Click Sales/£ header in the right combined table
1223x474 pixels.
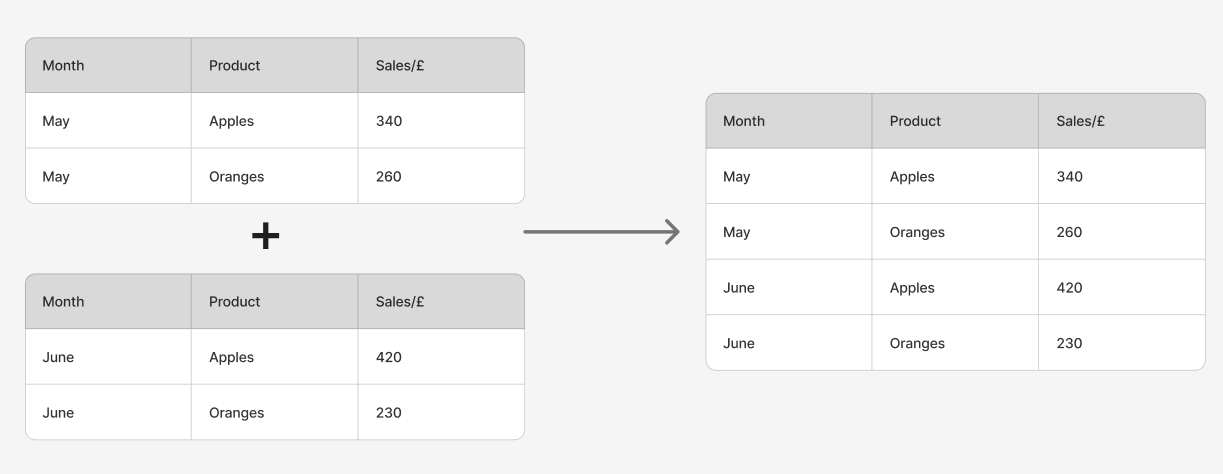point(1080,121)
